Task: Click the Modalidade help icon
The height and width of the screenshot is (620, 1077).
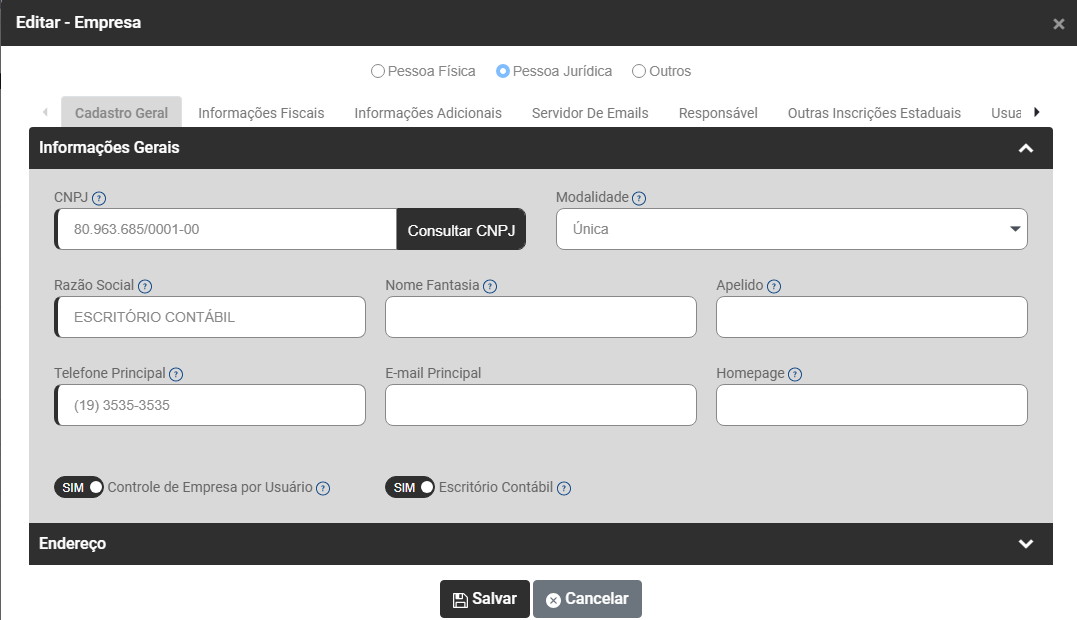Action: click(639, 198)
